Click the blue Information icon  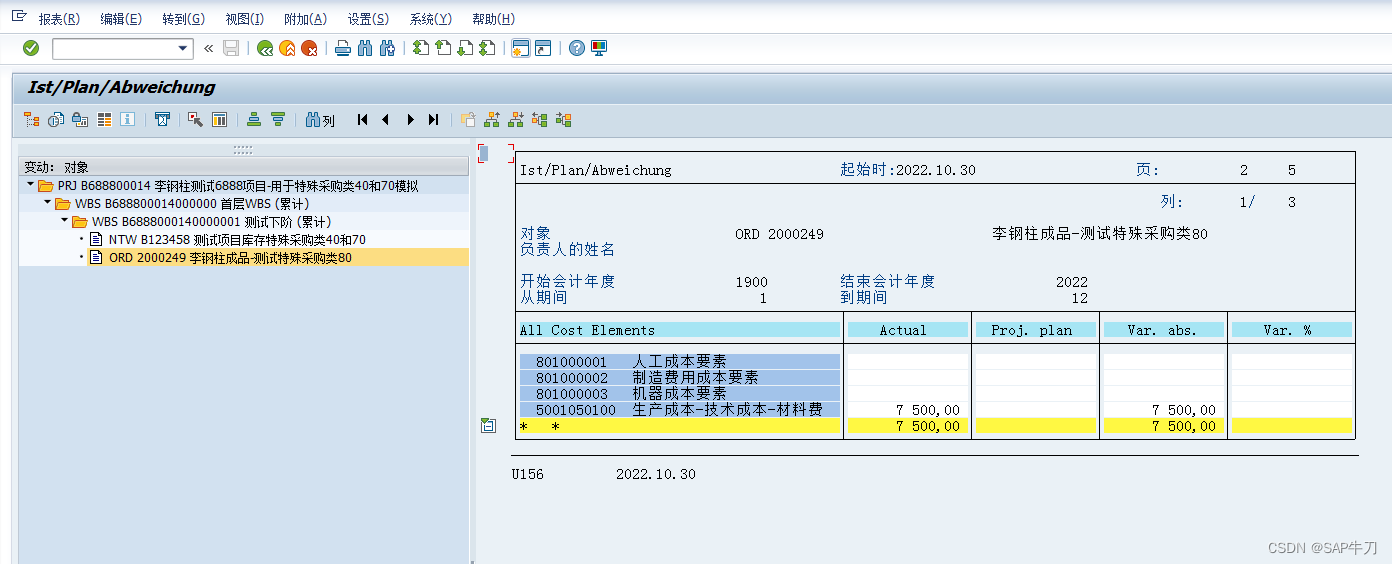tap(128, 120)
